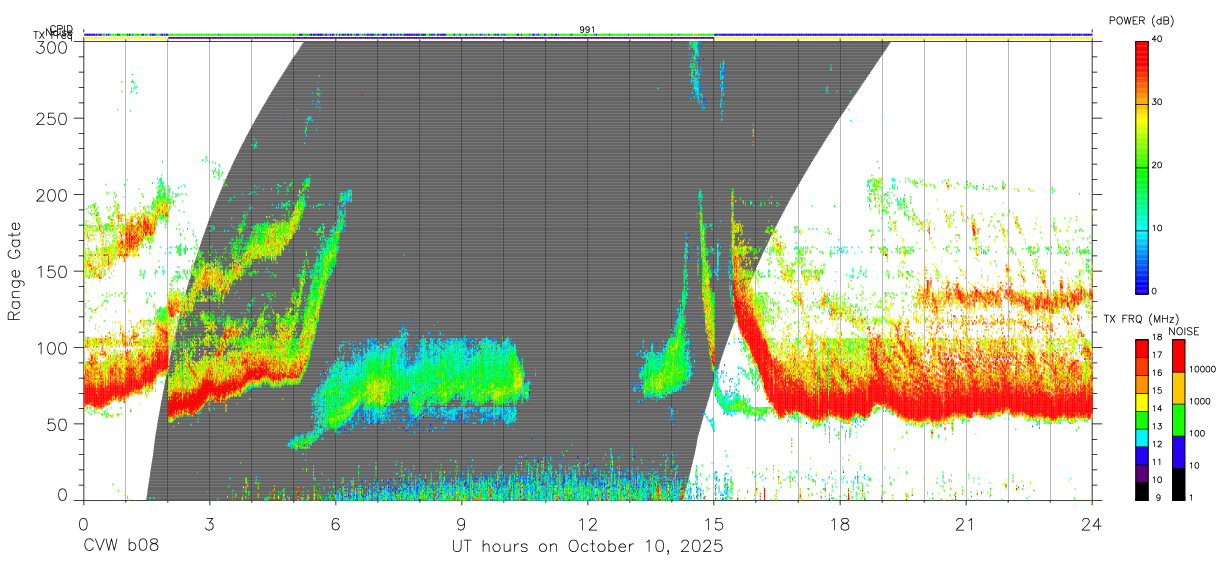Click the '50' range gate tick label
Screen dimensions: 1228x567
(58, 423)
